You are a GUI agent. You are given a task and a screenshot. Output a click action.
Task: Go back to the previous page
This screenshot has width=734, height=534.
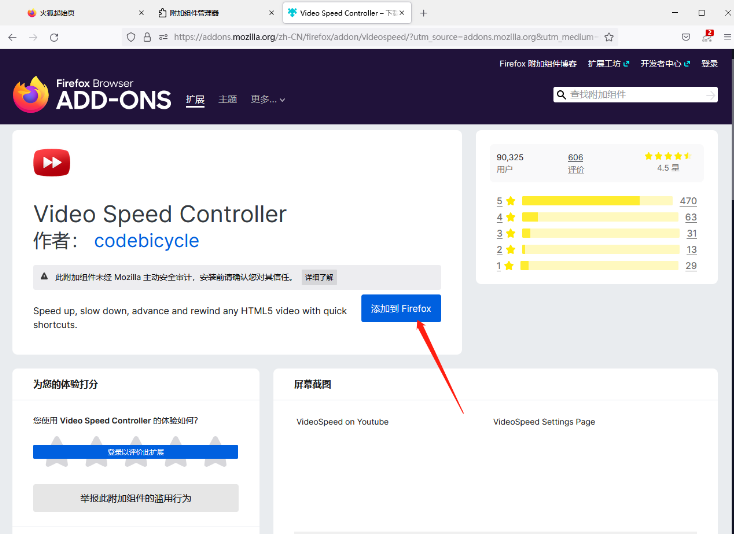point(13,37)
